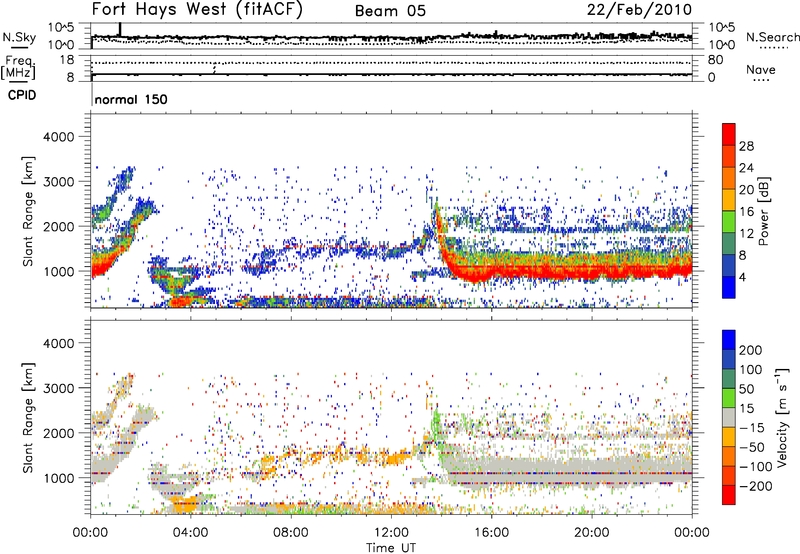Screen dimensions: 800x554
Task: Click the "16:00" time axis label
Action: pos(491,533)
